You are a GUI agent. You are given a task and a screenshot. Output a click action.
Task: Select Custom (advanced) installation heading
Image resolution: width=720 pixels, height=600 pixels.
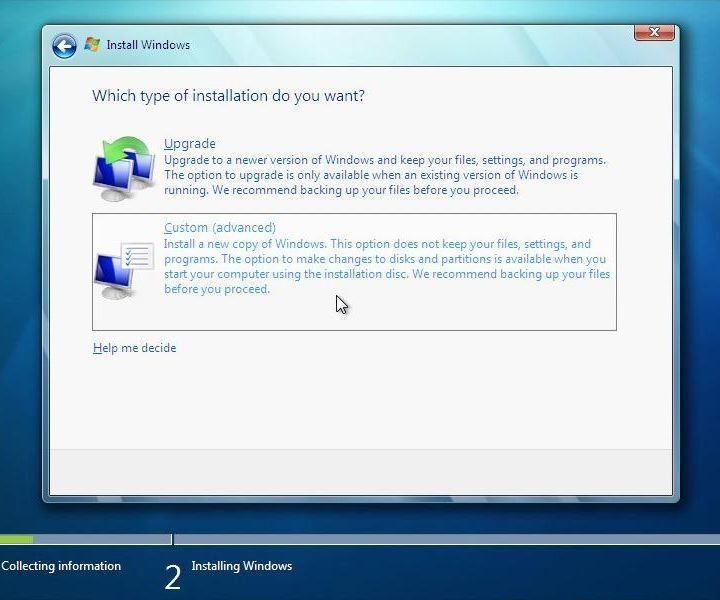(220, 228)
